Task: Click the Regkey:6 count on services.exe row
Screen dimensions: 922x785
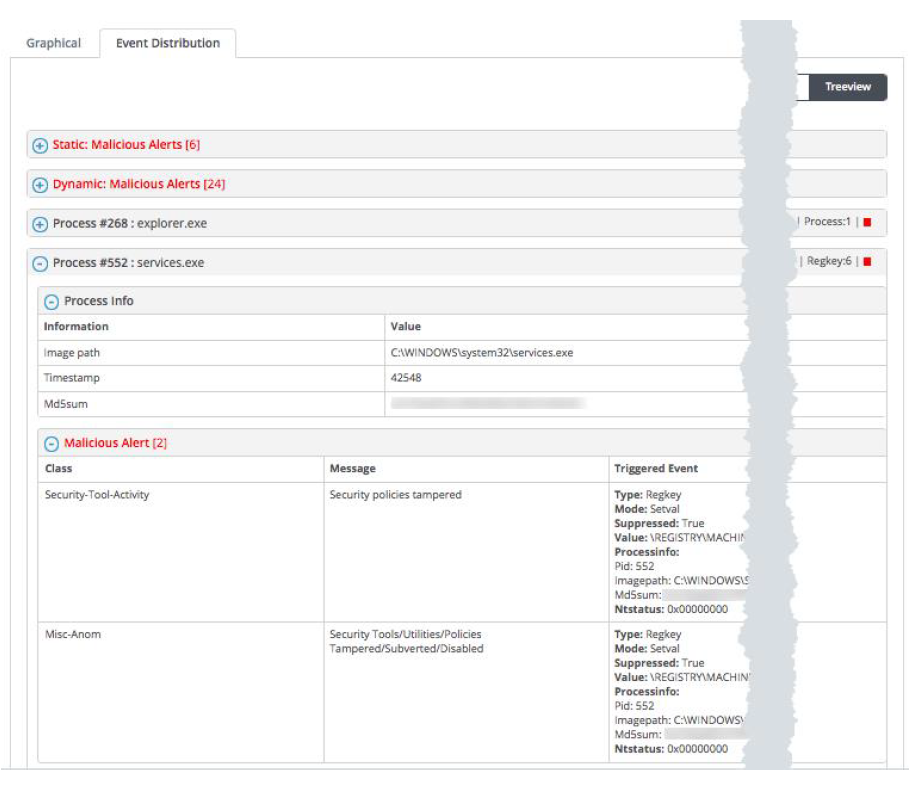Action: [829, 261]
